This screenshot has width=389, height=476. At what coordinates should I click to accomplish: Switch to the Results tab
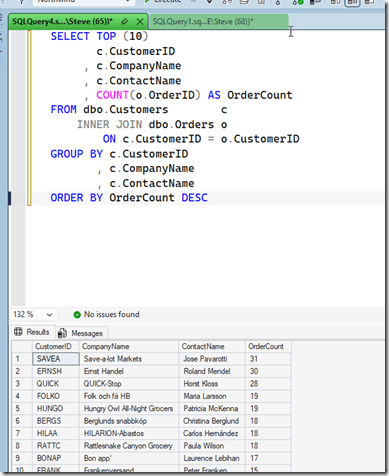point(32,332)
